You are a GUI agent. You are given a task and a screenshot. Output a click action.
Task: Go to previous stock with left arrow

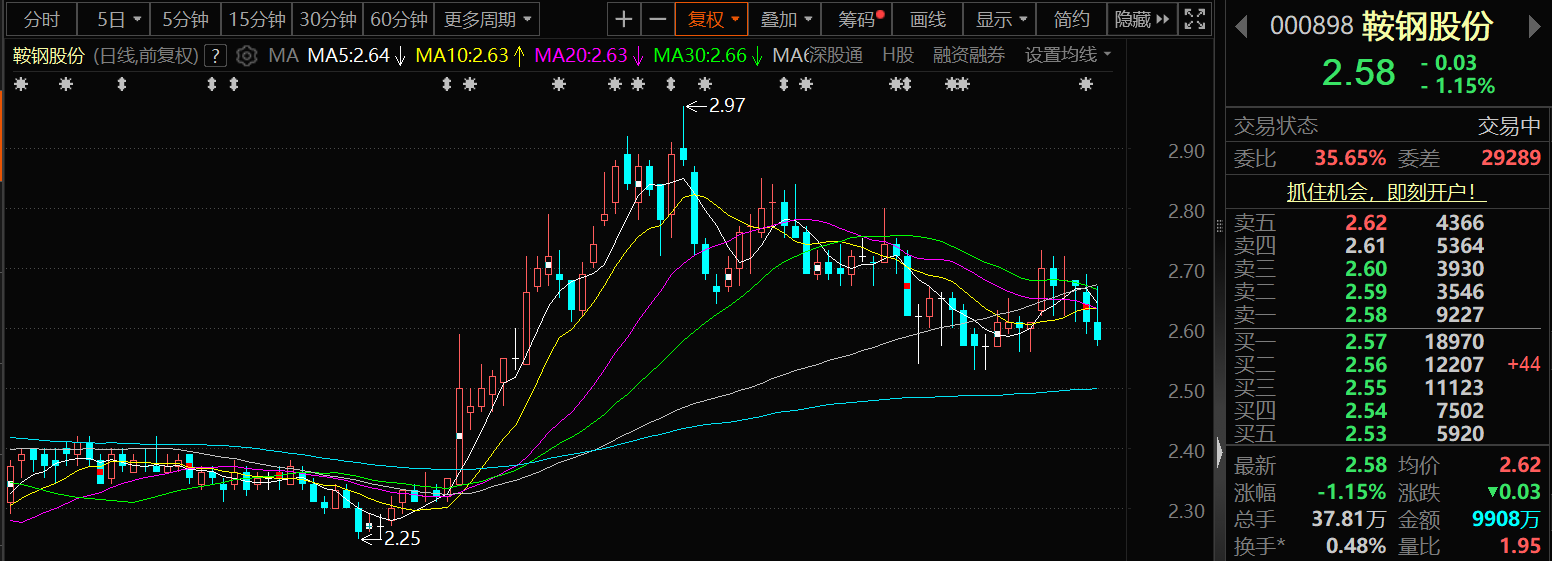pos(1242,26)
